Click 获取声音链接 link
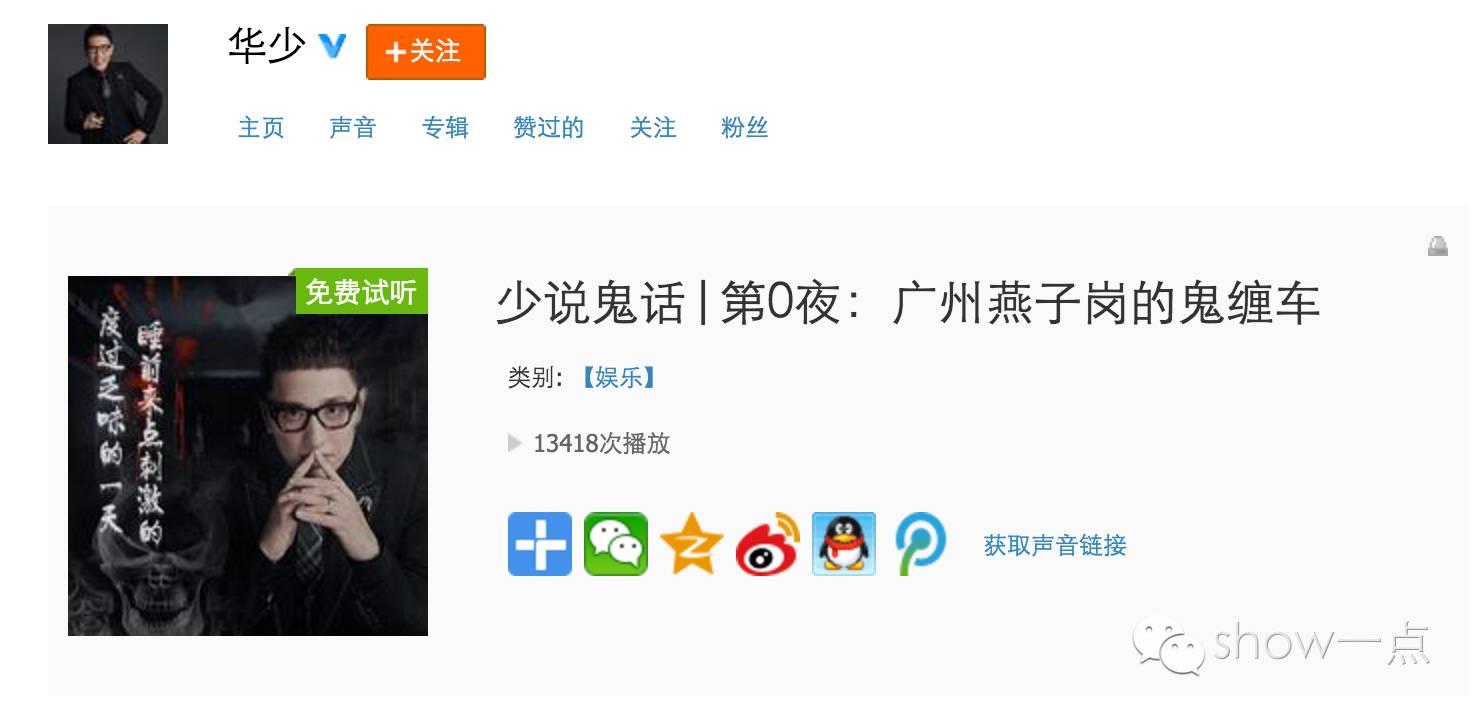 pyautogui.click(x=1055, y=545)
